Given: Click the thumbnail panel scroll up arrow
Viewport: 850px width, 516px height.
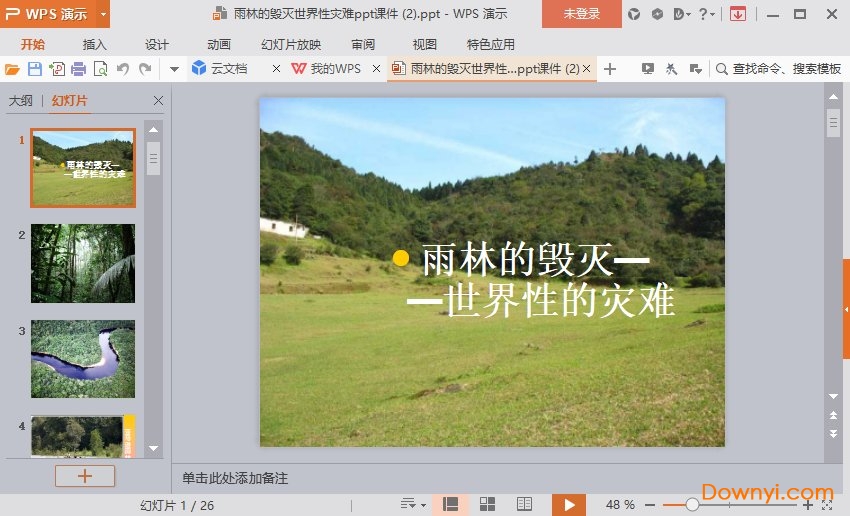Looking at the screenshot, I should coord(153,130).
